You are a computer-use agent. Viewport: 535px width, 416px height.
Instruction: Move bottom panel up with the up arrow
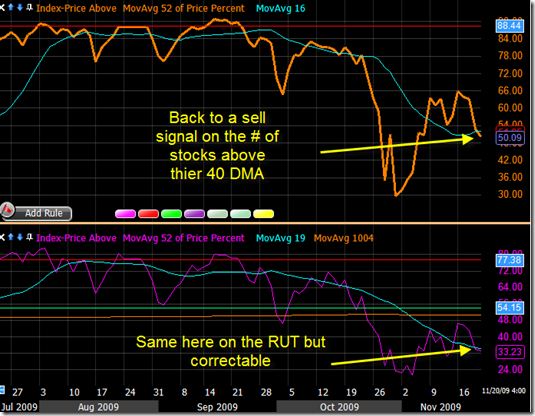tap(11, 237)
